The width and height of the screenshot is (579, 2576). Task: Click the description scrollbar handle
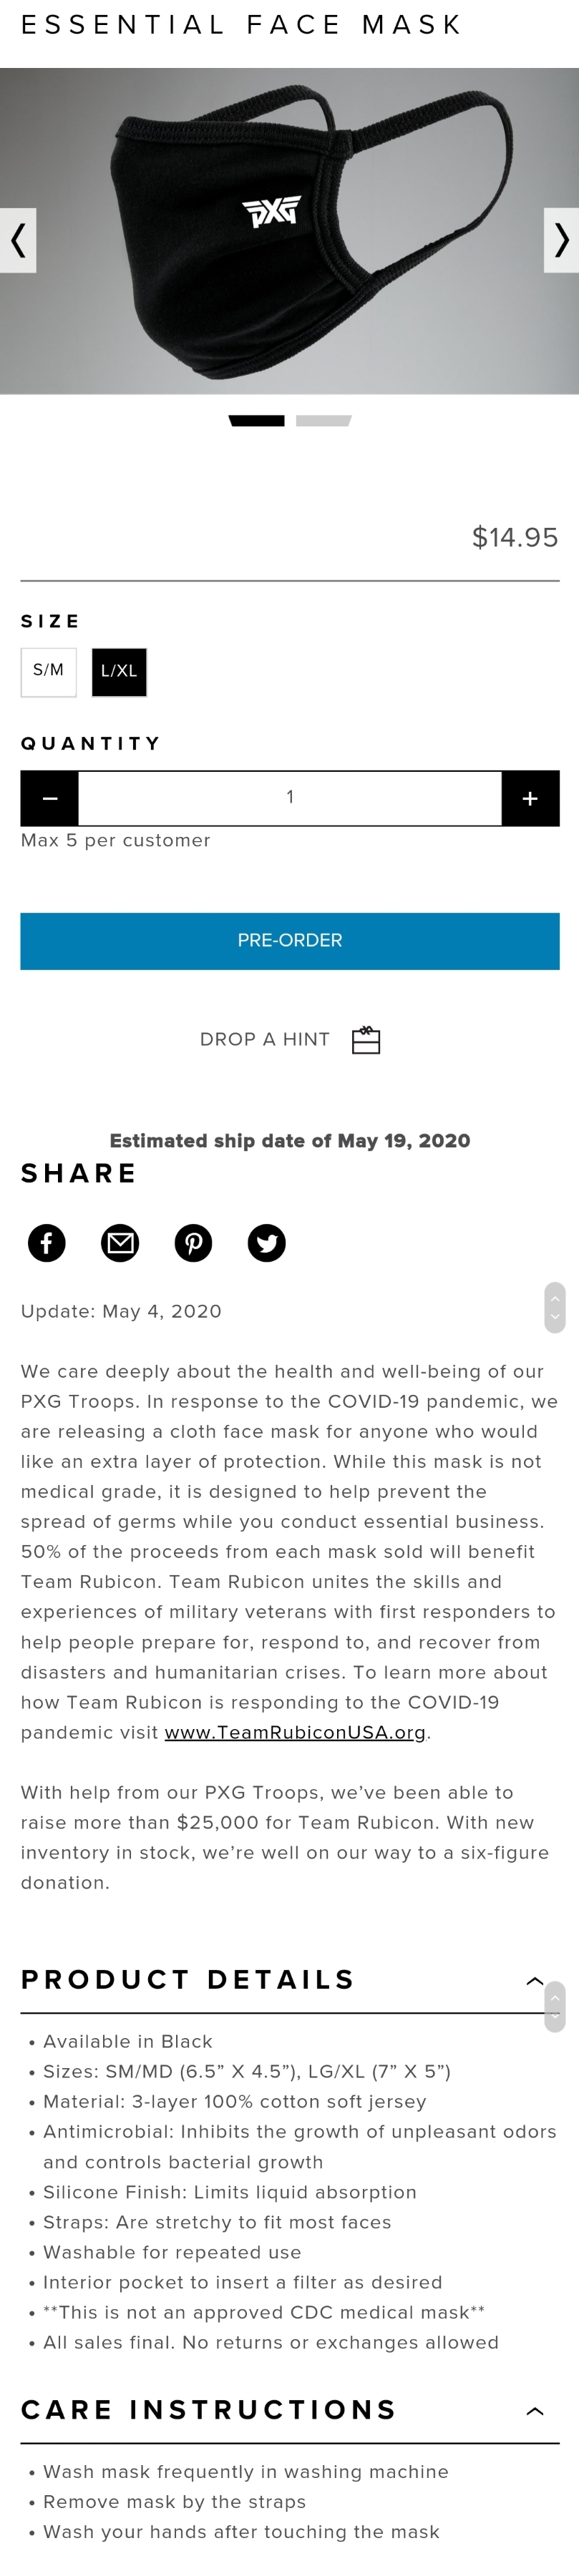(555, 1307)
